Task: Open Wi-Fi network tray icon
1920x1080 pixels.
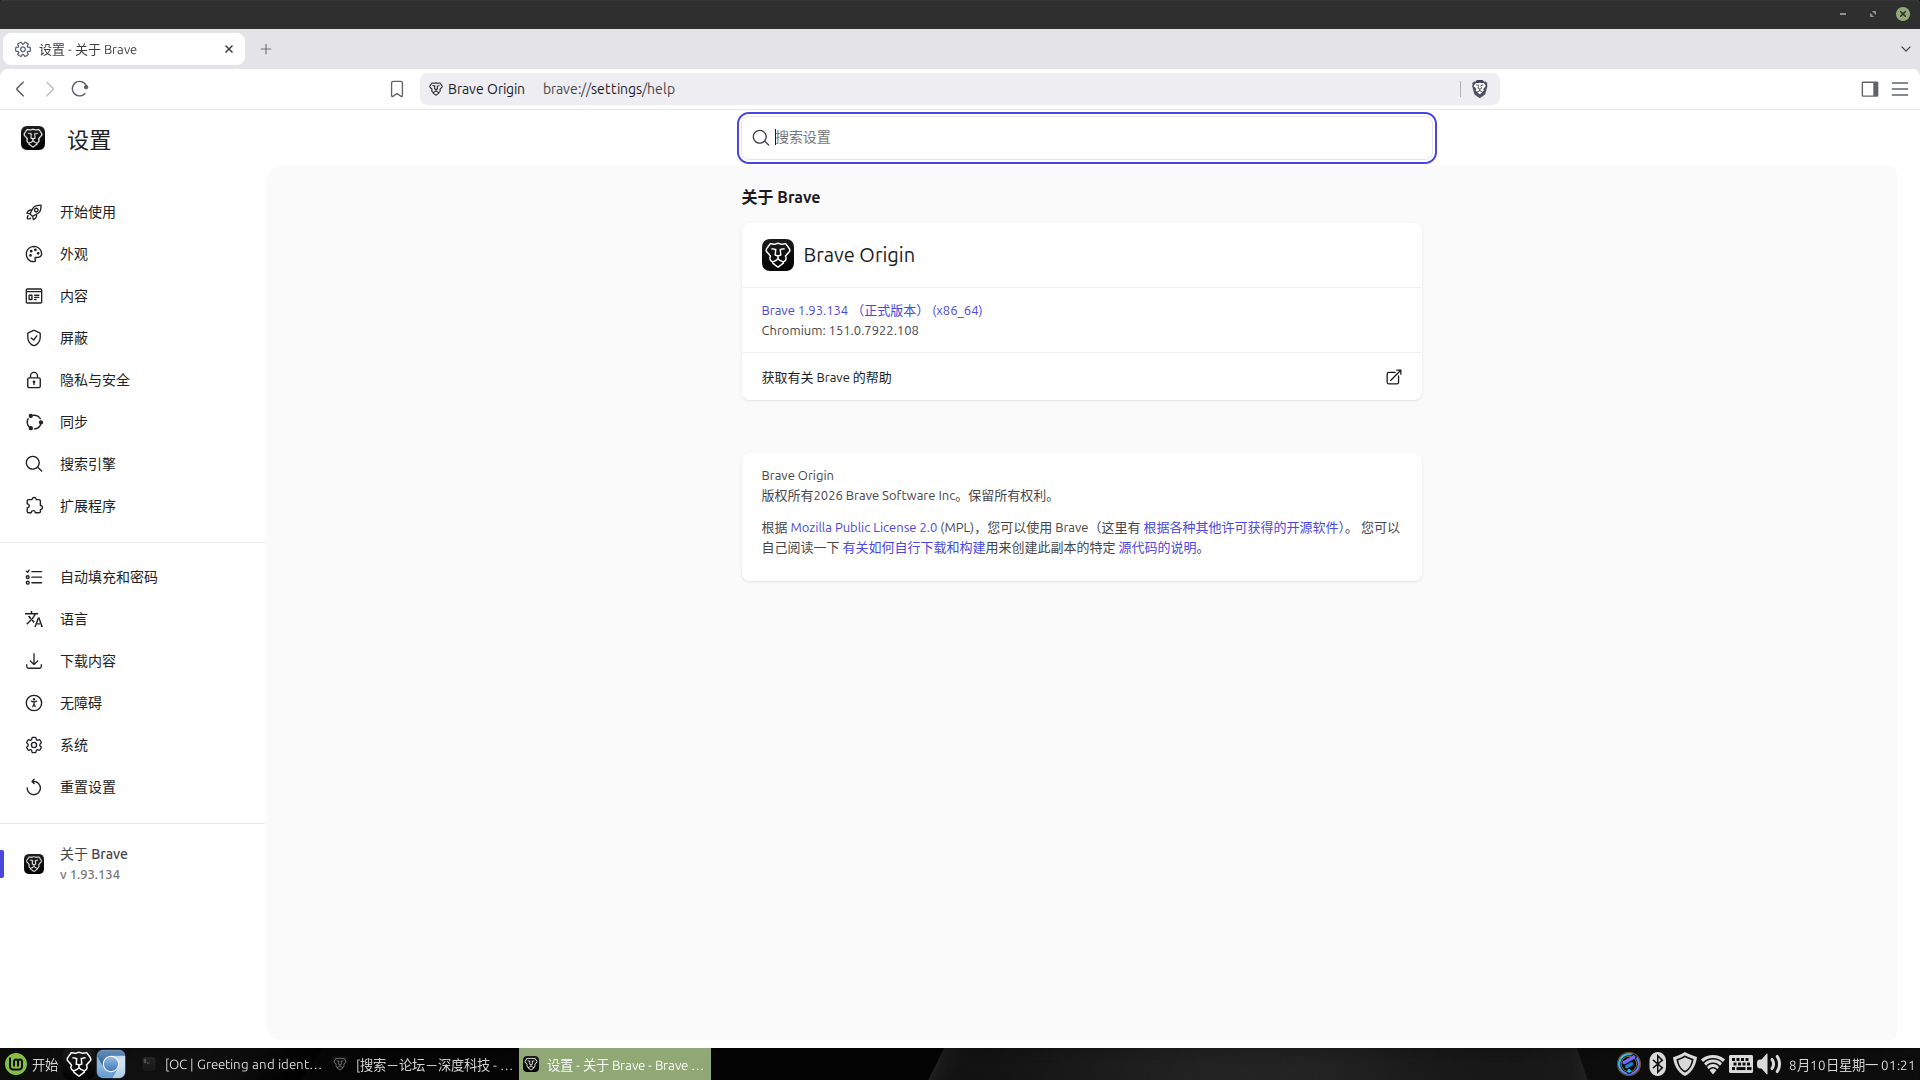Action: click(1712, 1064)
